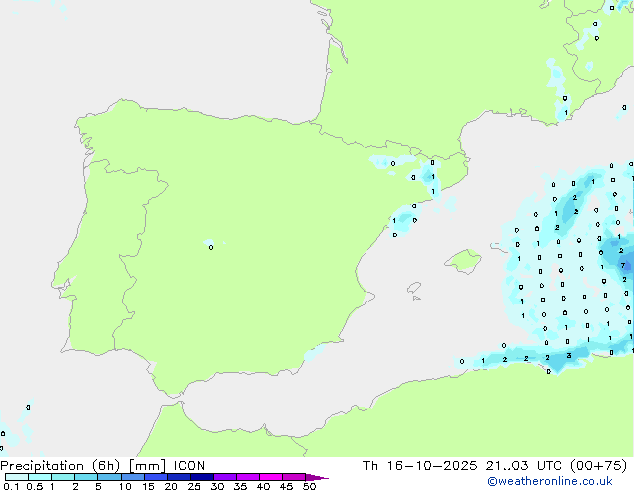
Task: Click the magenta swatch between 40 and 45
Action: tap(271, 477)
